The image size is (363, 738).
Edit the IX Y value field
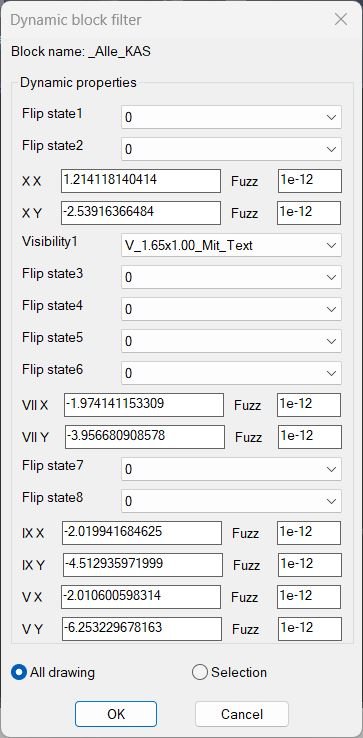point(143,565)
